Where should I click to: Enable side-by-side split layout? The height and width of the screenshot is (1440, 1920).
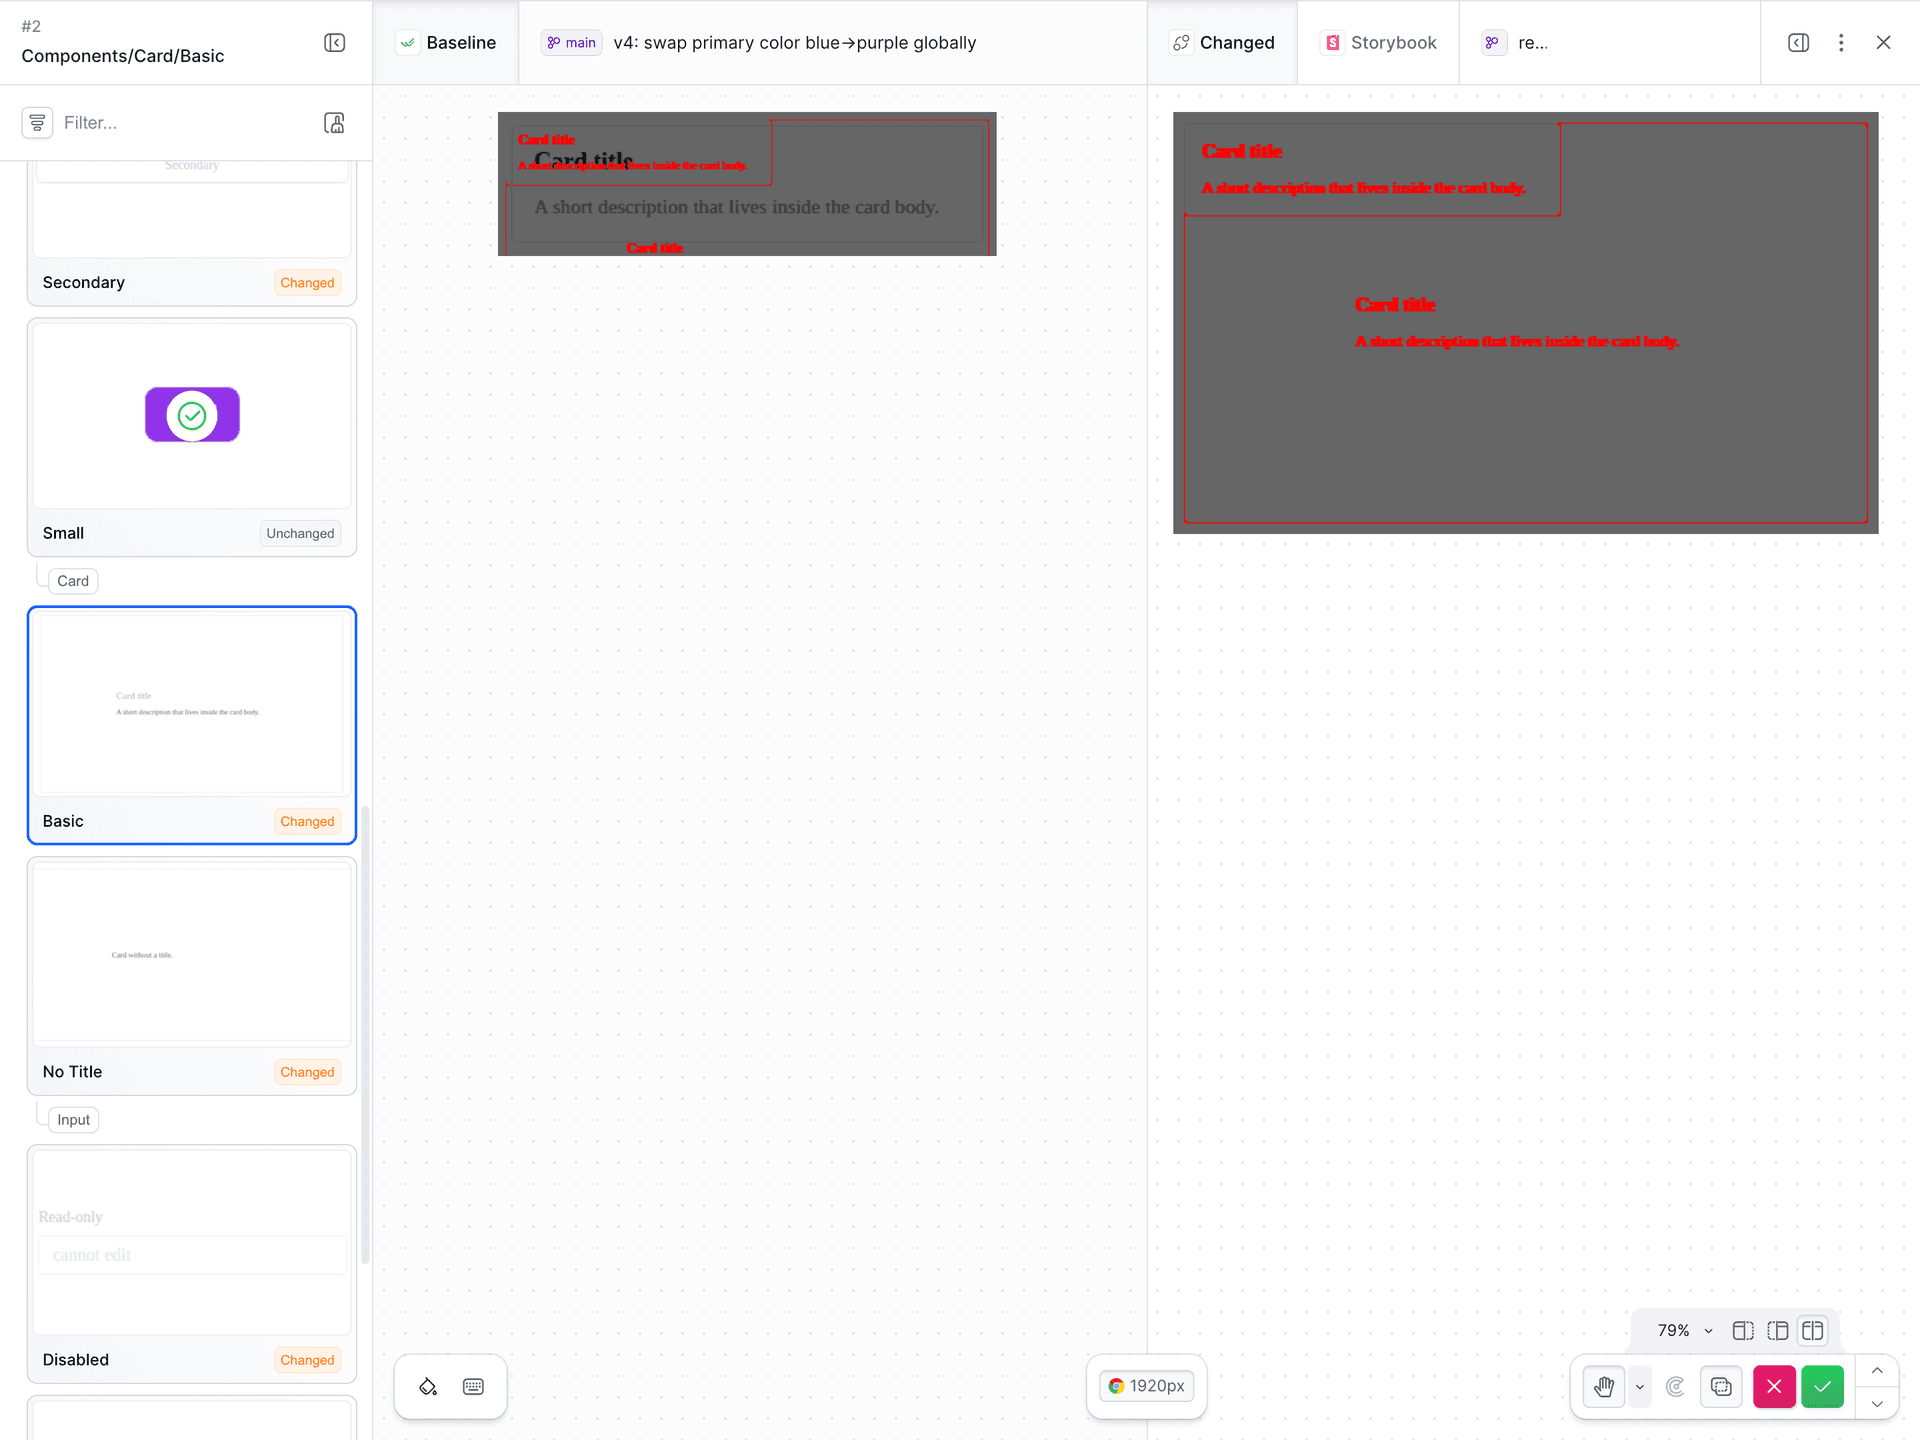1812,1331
